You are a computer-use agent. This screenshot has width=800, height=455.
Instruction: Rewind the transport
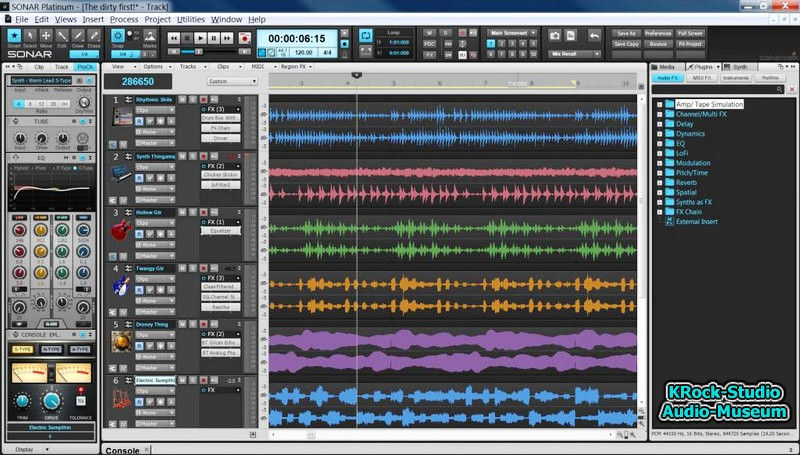pos(174,38)
